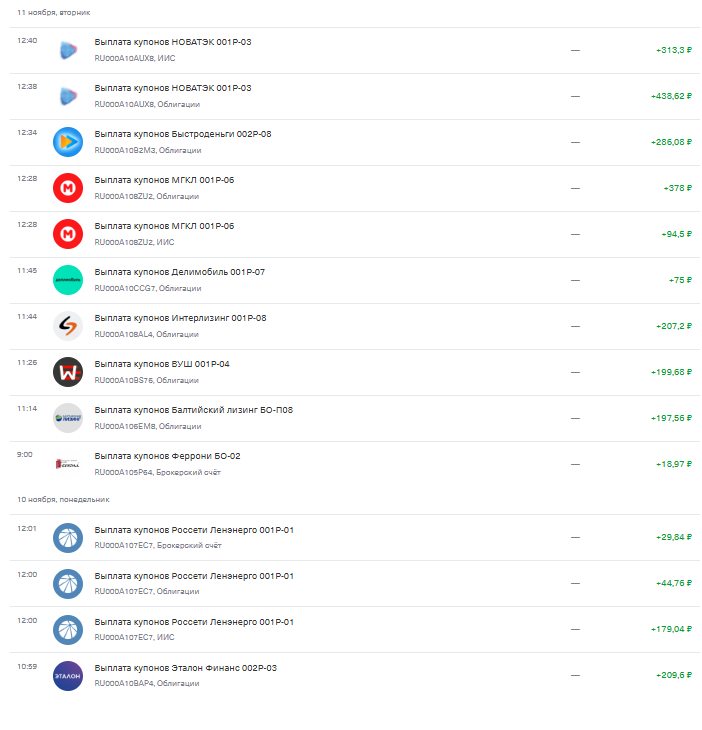Screen dimensions: 702x730
Task: Open Россети Ленэнерго payment for Облигации account
Action: coord(355,584)
